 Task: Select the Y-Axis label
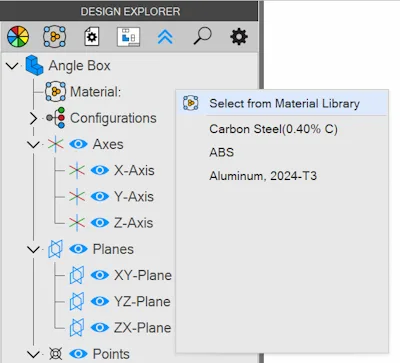[134, 196]
